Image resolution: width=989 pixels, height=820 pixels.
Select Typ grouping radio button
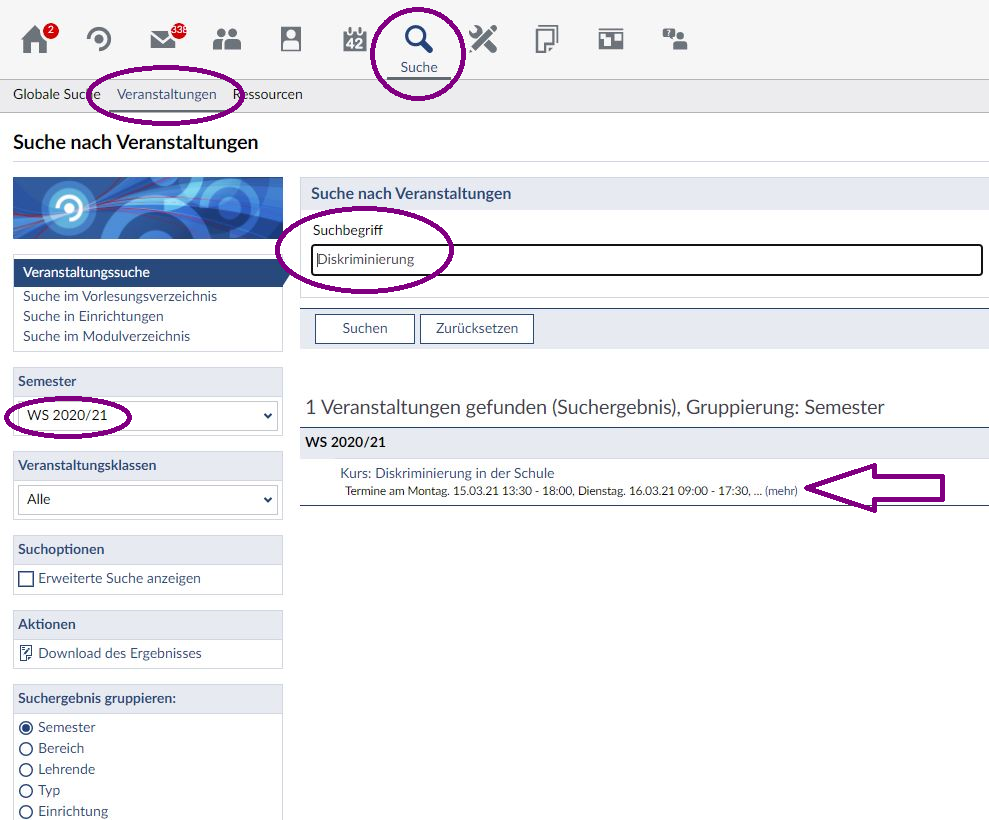pyautogui.click(x=26, y=790)
